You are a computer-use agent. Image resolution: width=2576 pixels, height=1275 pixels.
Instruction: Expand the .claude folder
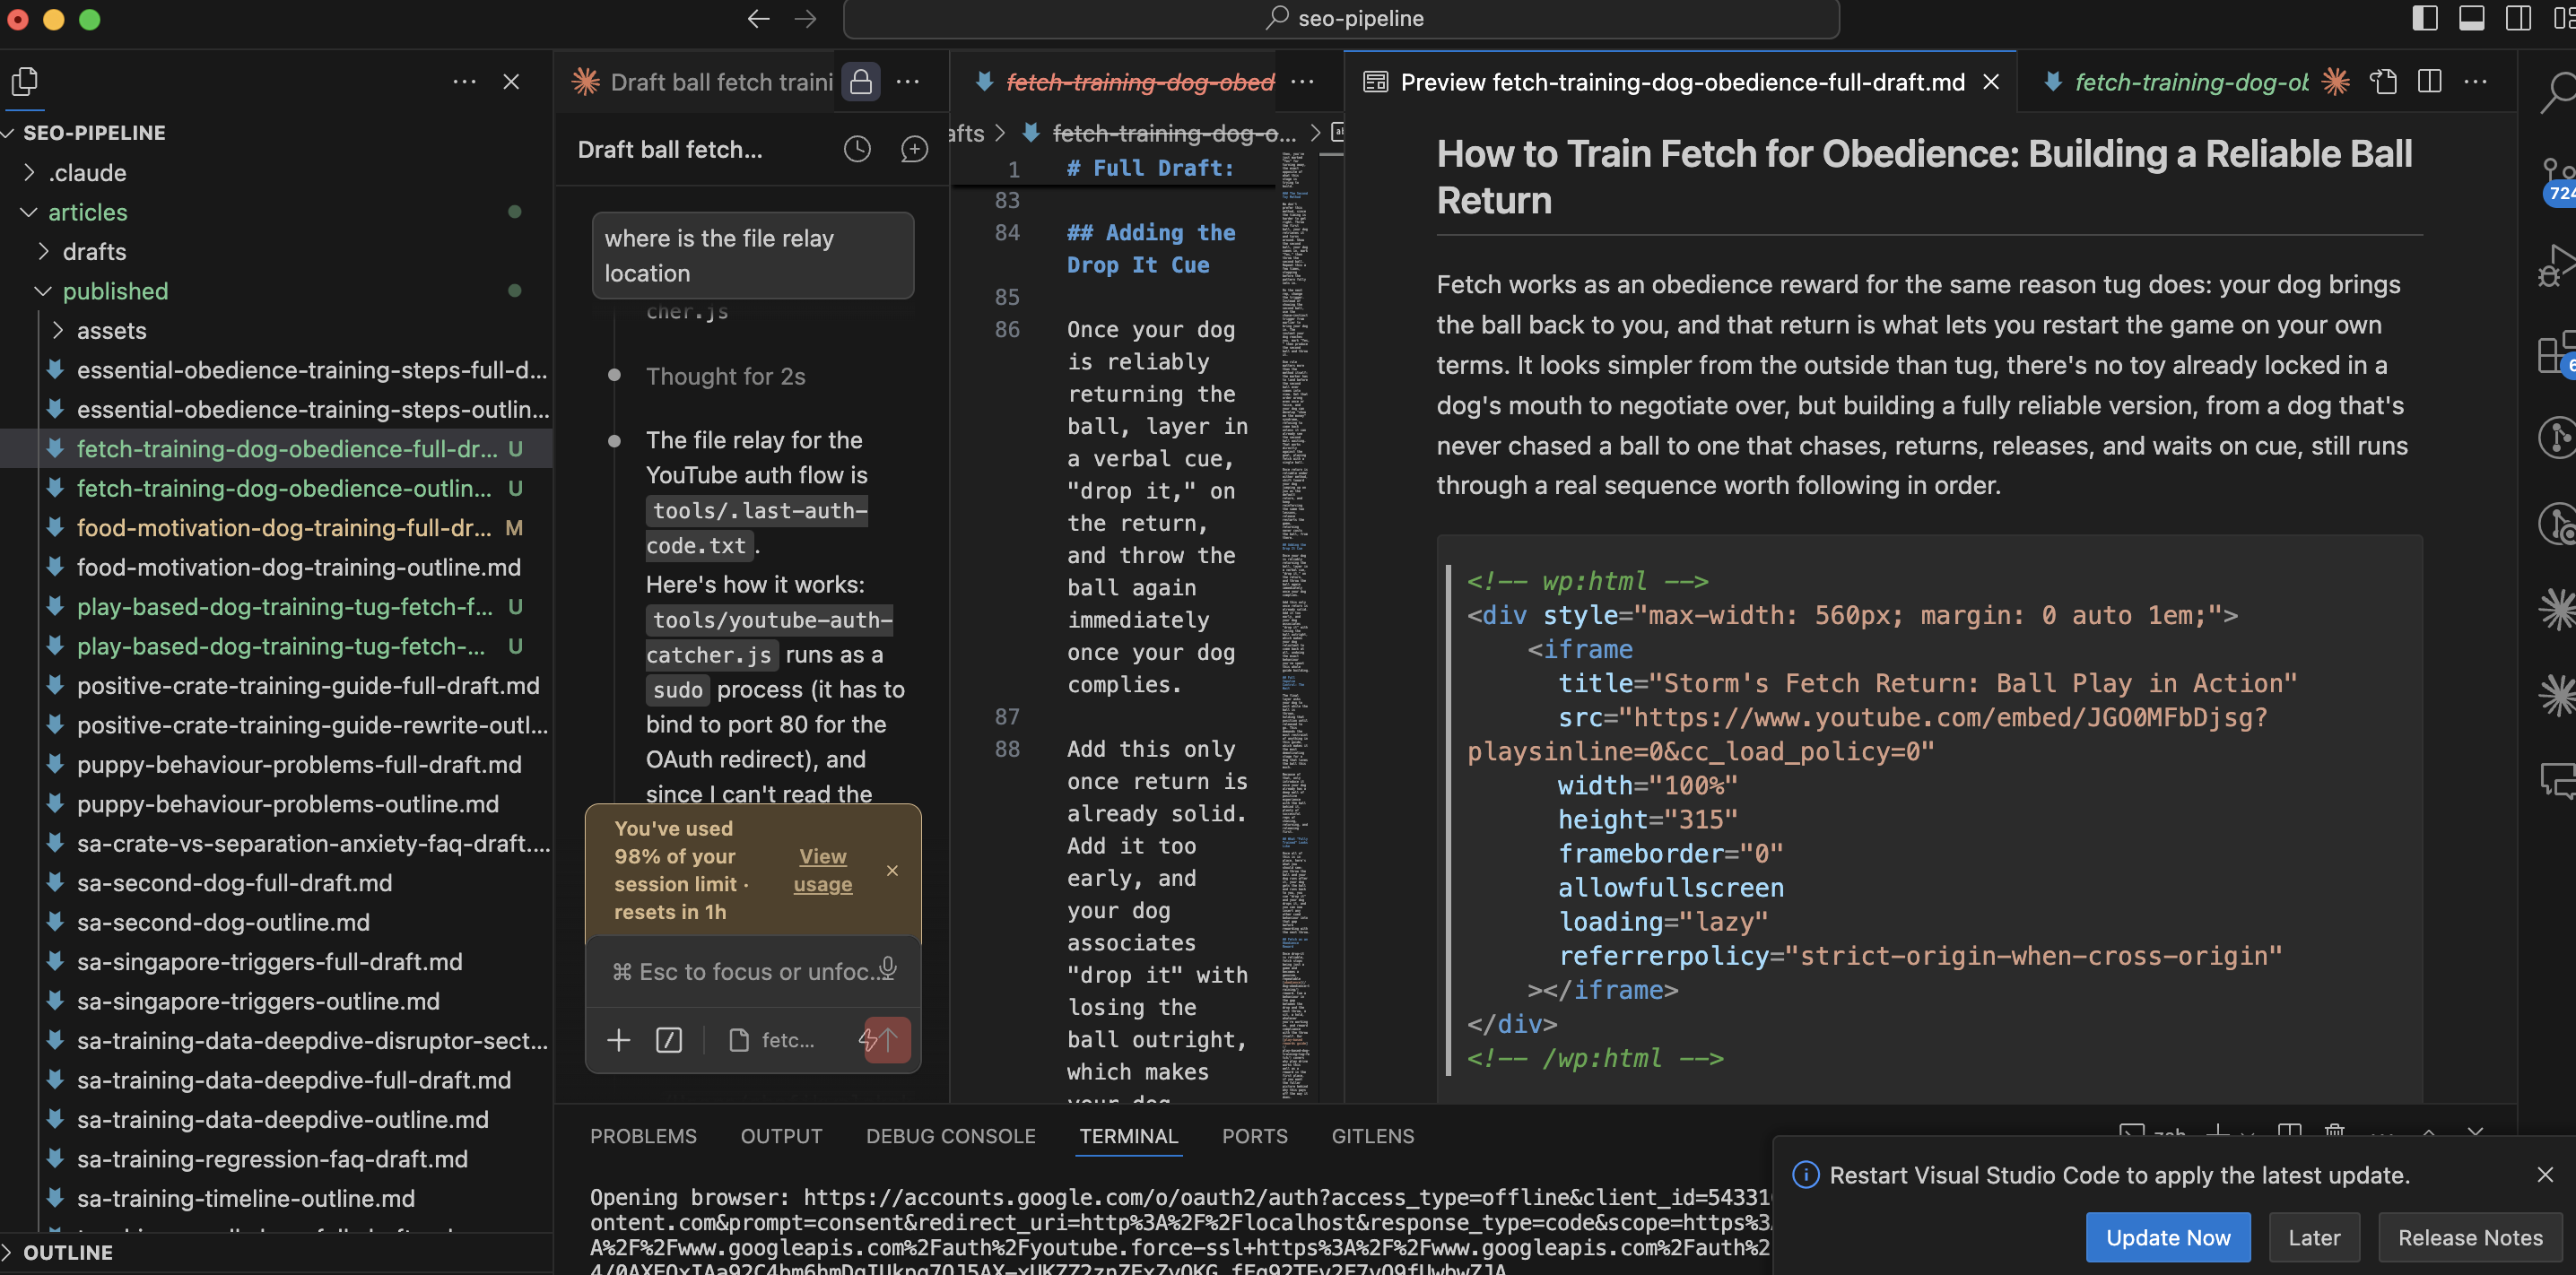[29, 172]
